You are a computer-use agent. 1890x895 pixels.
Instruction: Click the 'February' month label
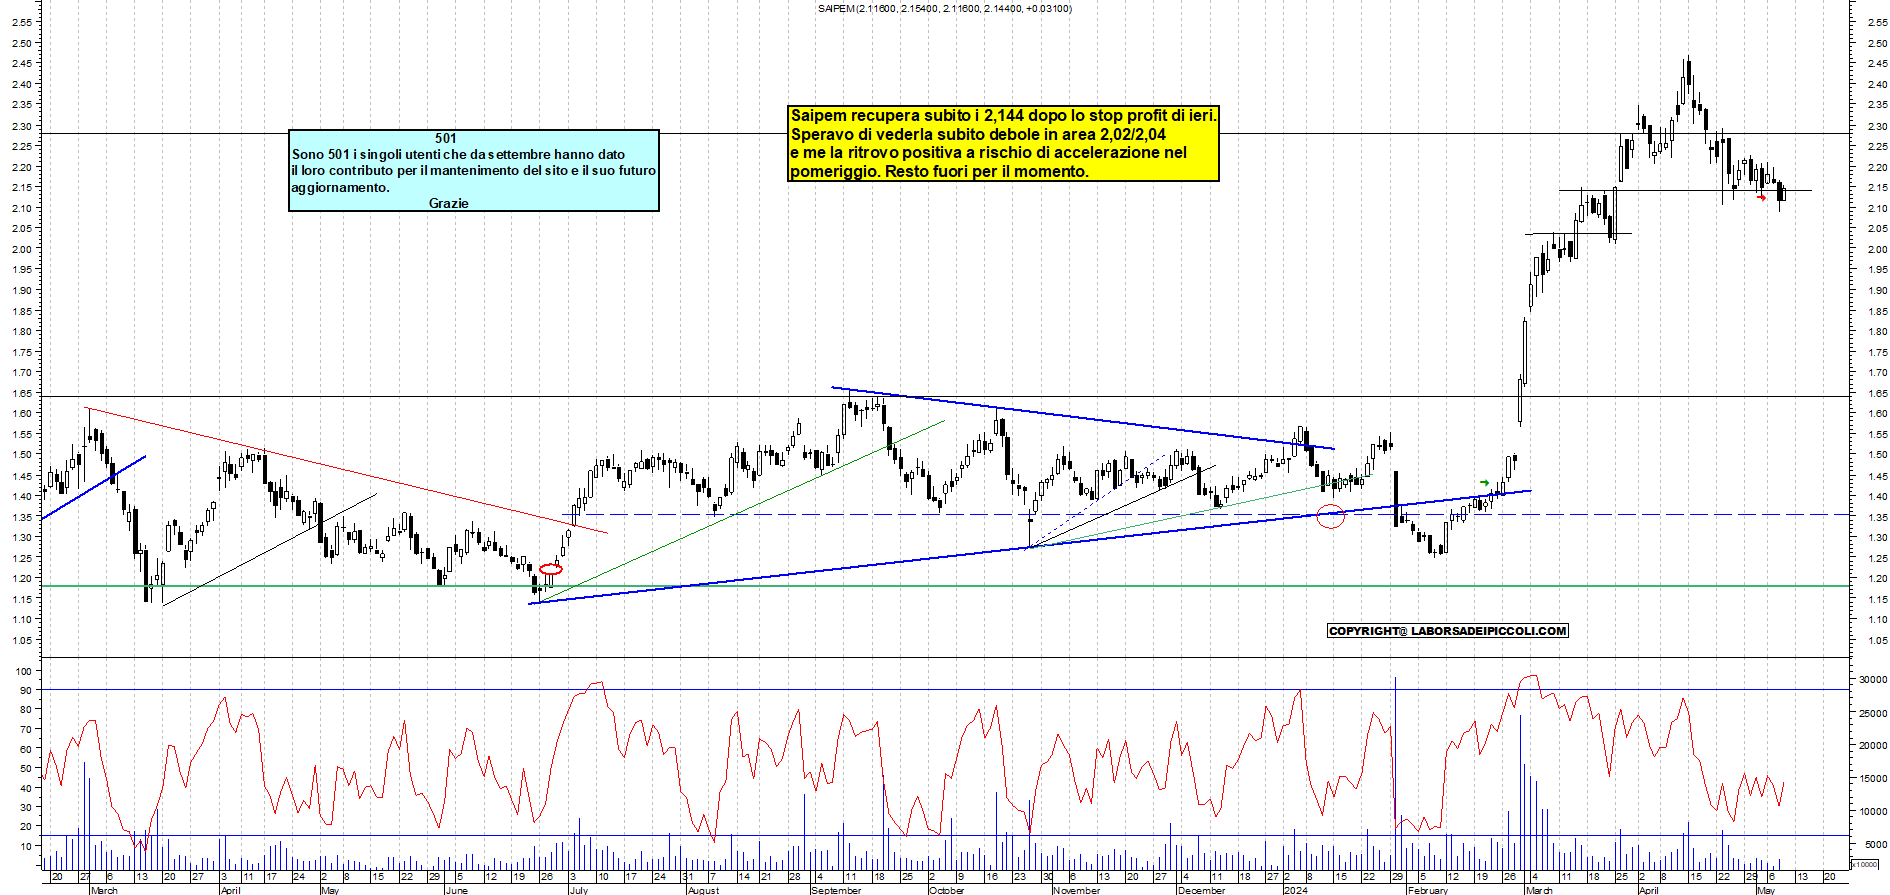pyautogui.click(x=1427, y=890)
